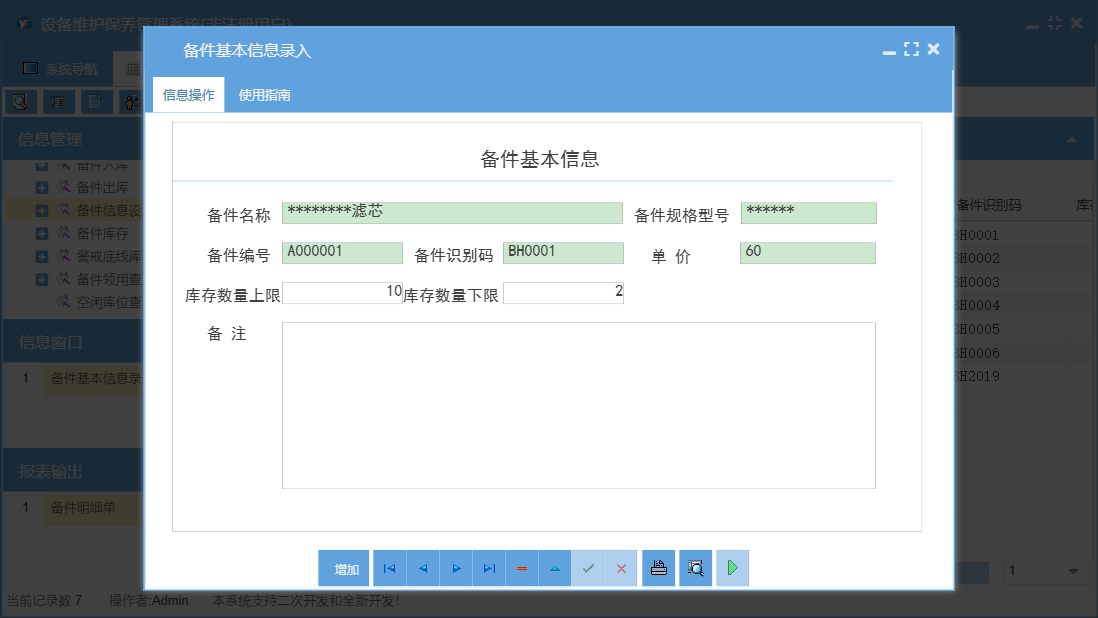Go to the previous record
The image size is (1098, 618).
[423, 568]
